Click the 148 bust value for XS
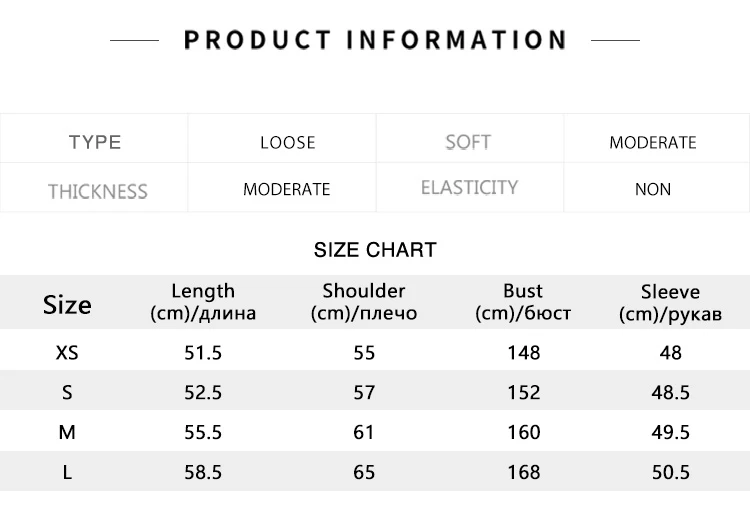 click(x=524, y=353)
